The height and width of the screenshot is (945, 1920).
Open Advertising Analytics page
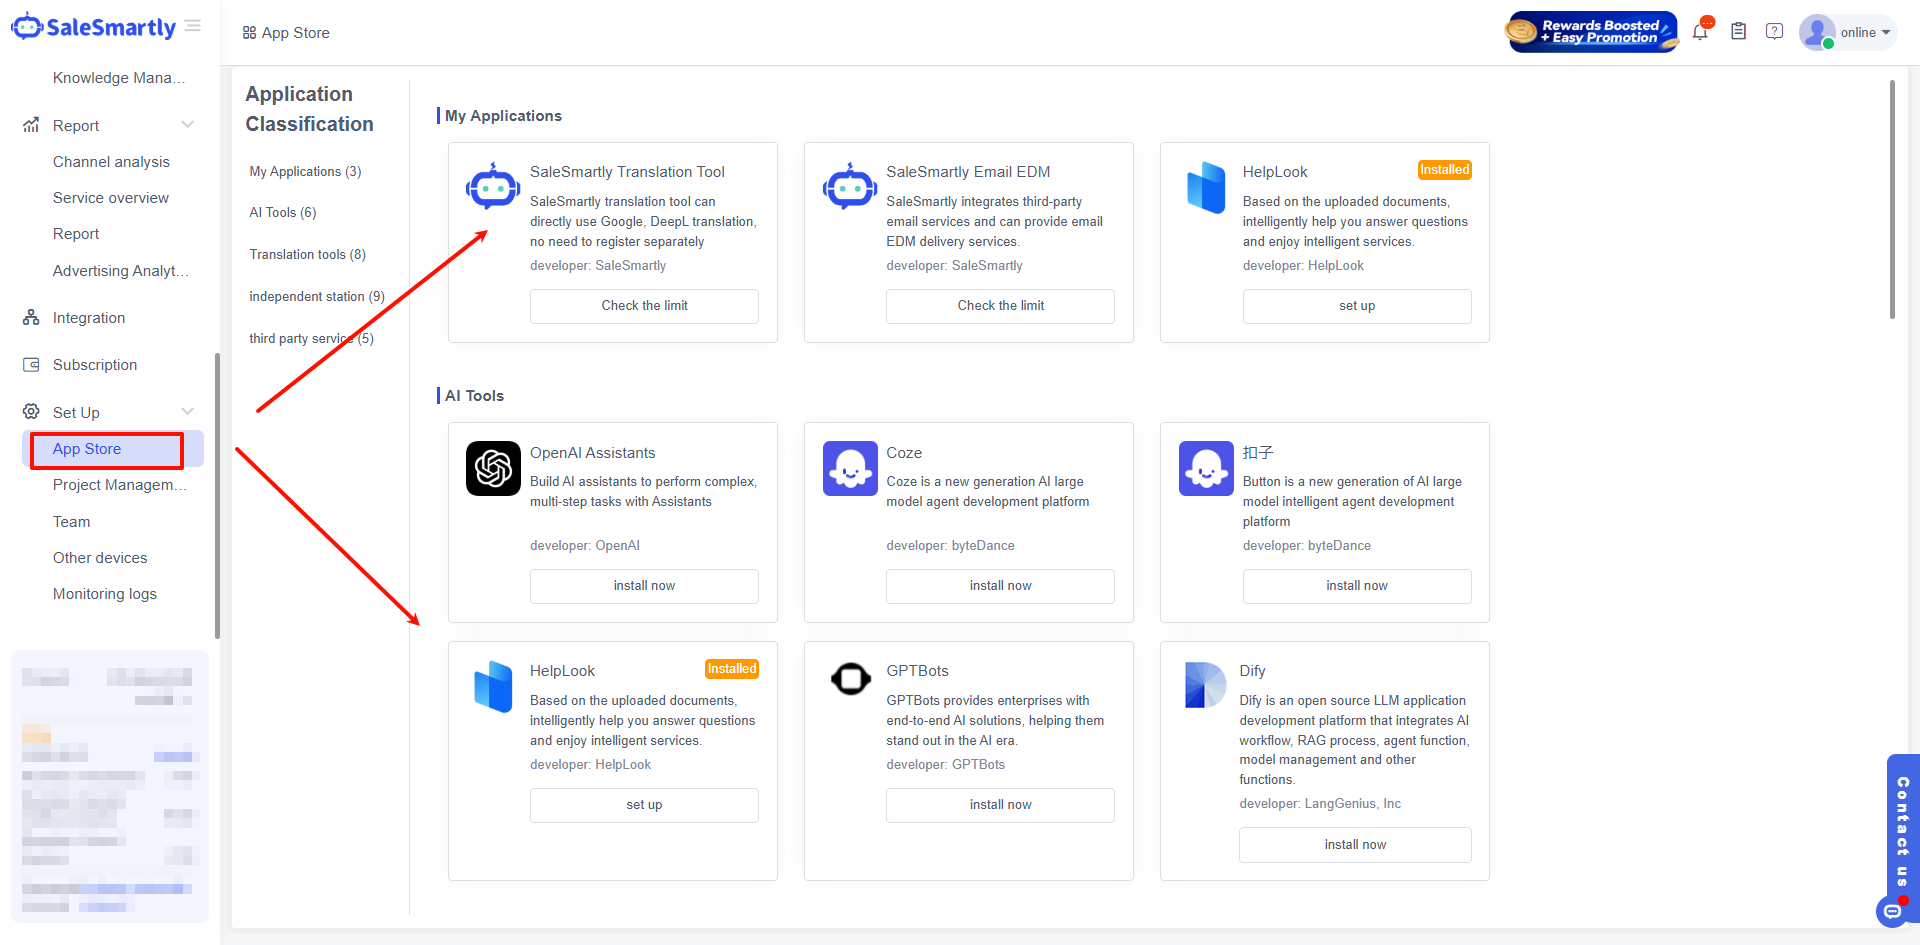coord(120,271)
